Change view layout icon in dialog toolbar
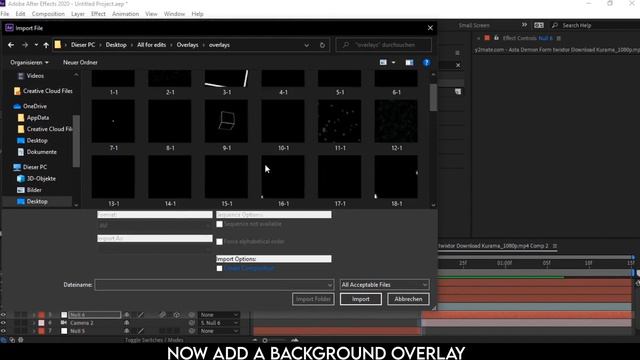 383,62
